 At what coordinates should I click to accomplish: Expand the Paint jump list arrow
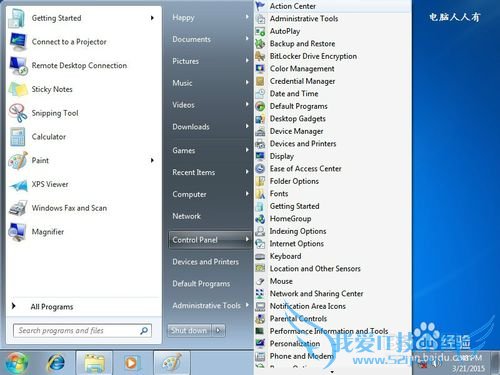tap(152, 160)
